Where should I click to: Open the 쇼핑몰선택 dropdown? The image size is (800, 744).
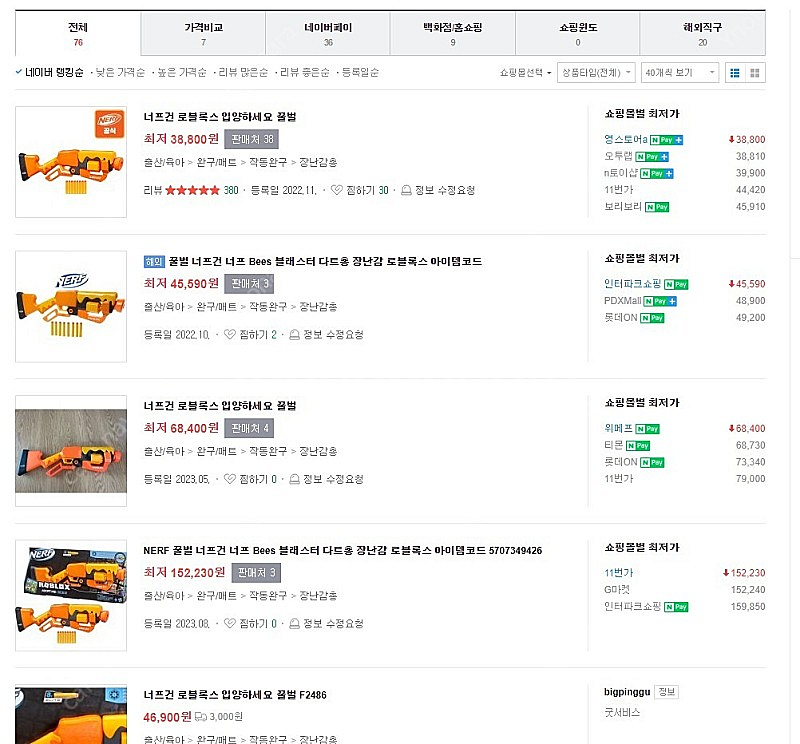527,71
